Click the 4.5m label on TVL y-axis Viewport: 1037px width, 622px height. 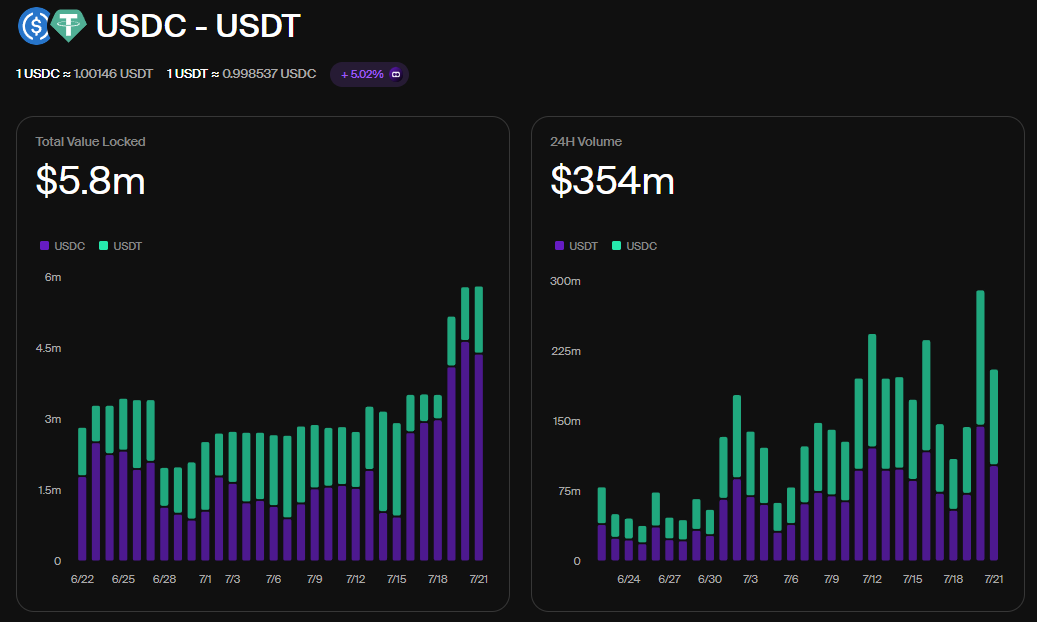point(48,348)
